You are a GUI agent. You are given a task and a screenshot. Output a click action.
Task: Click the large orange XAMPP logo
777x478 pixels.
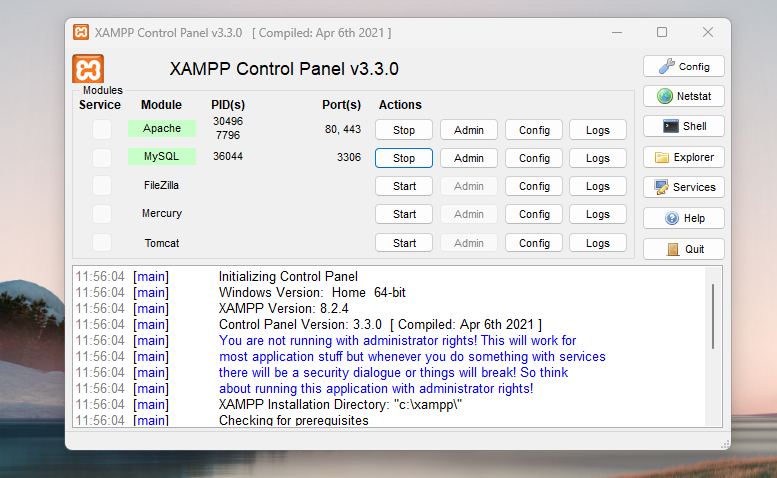[88, 69]
